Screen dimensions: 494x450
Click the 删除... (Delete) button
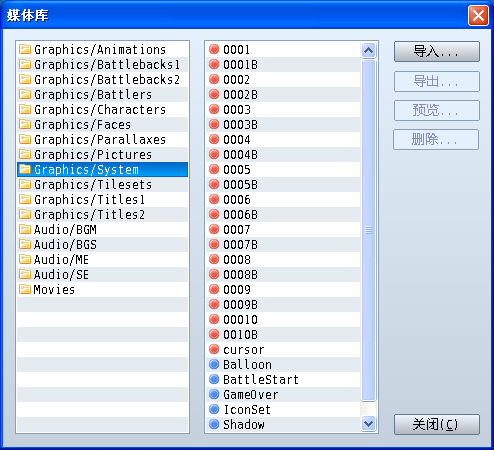pyautogui.click(x=436, y=139)
